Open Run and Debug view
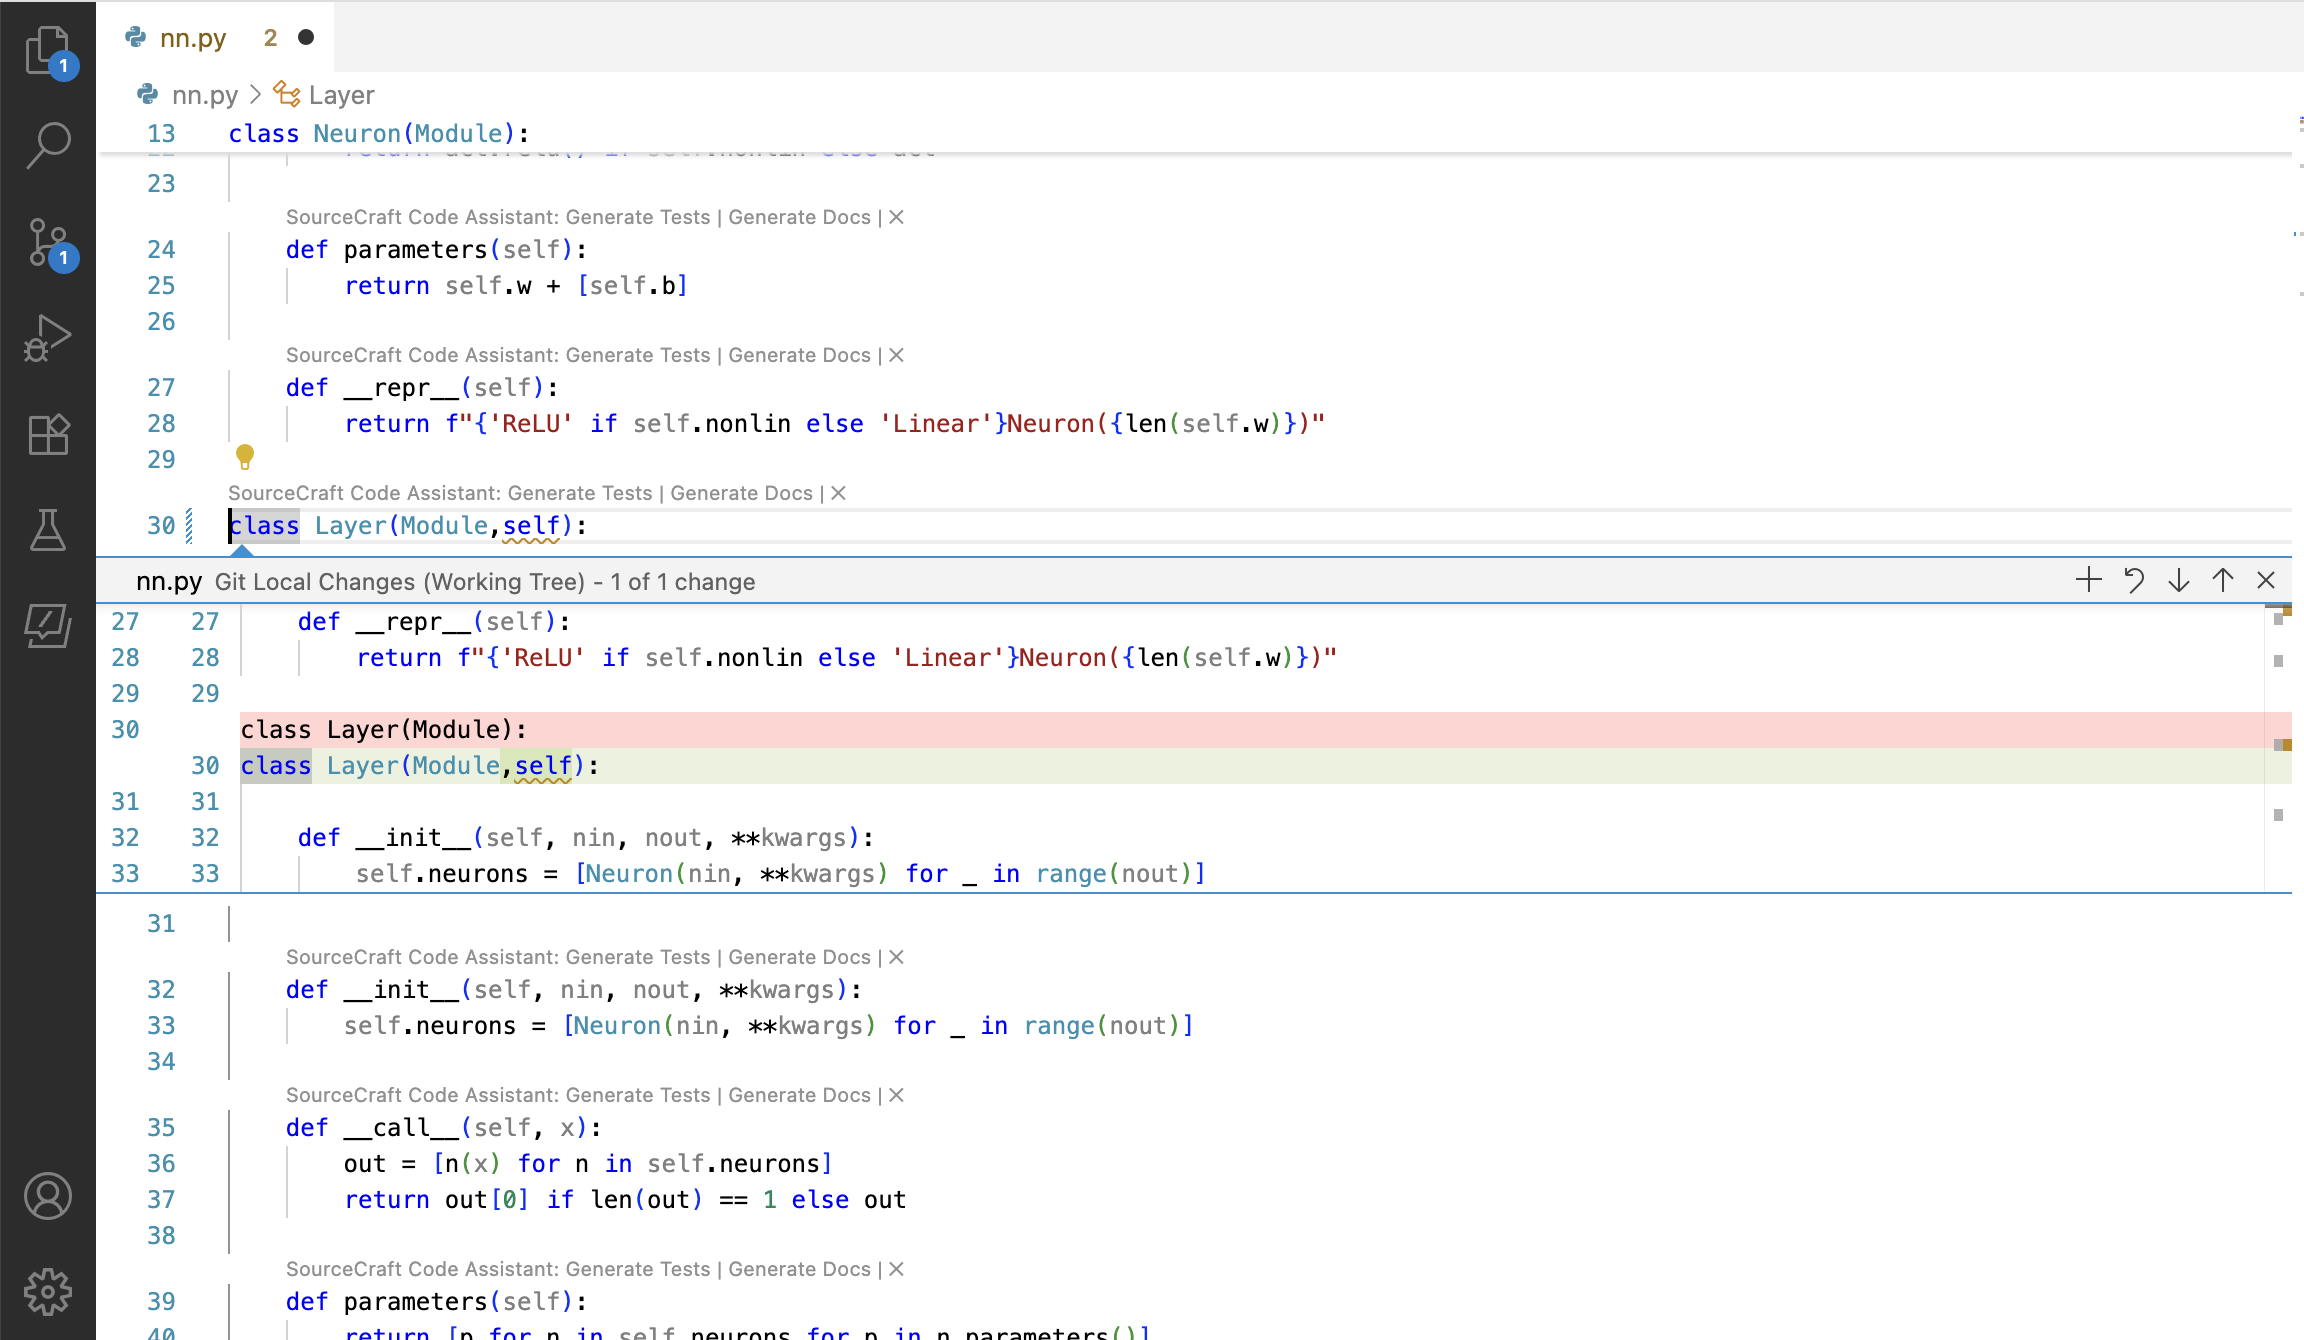Screen dimensions: 2304x1340 pos(47,338)
